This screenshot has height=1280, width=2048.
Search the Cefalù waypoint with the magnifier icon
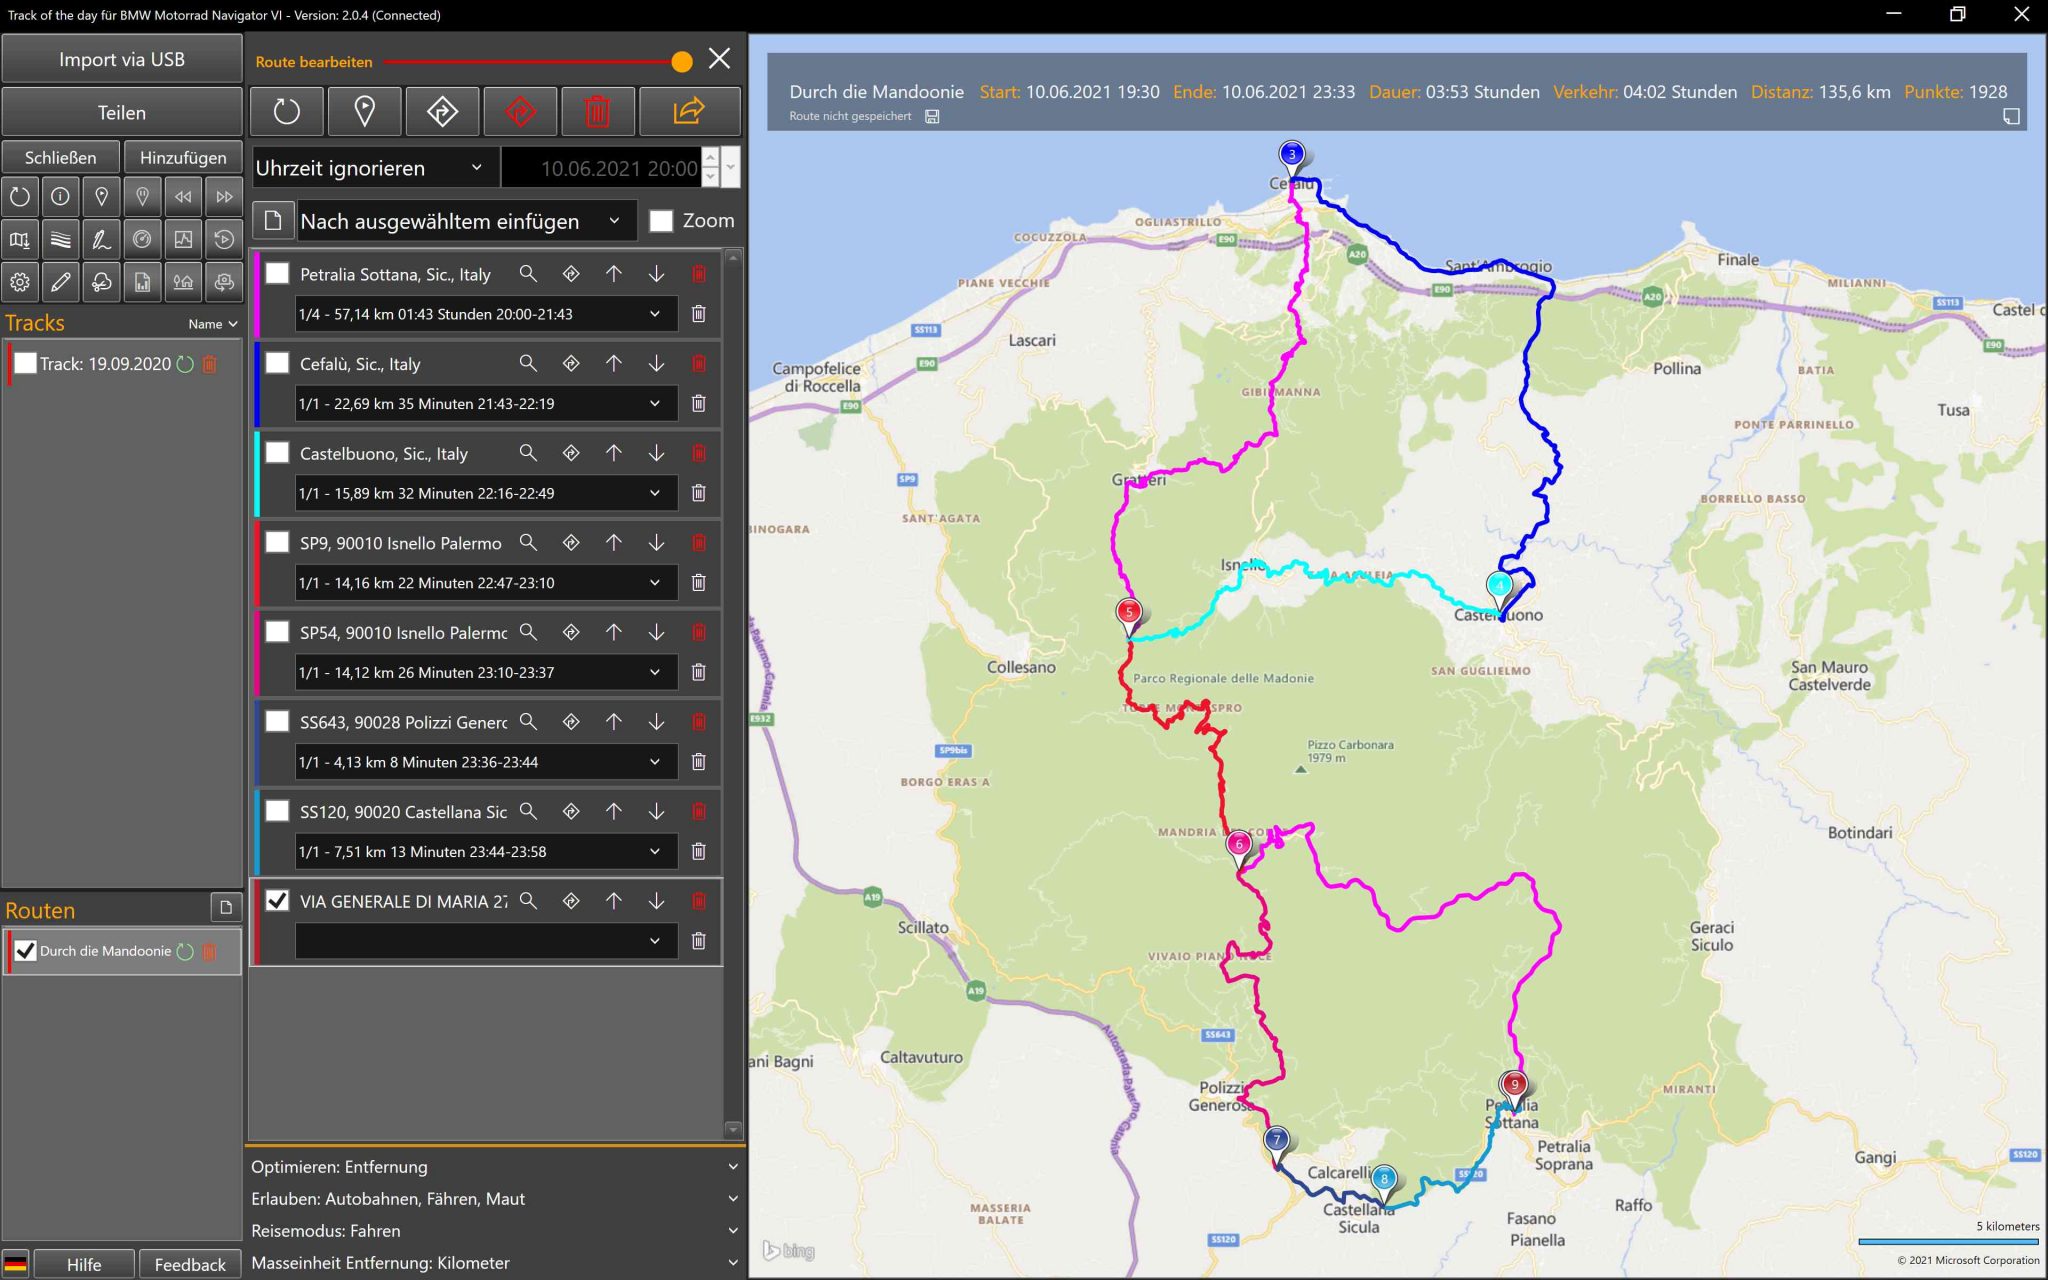[528, 363]
